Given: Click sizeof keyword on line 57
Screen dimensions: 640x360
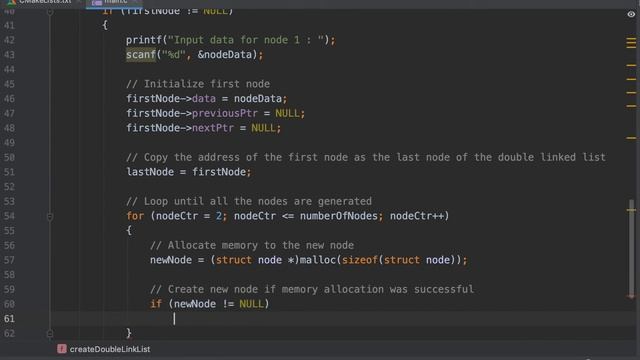Looking at the screenshot, I should tap(360, 260).
